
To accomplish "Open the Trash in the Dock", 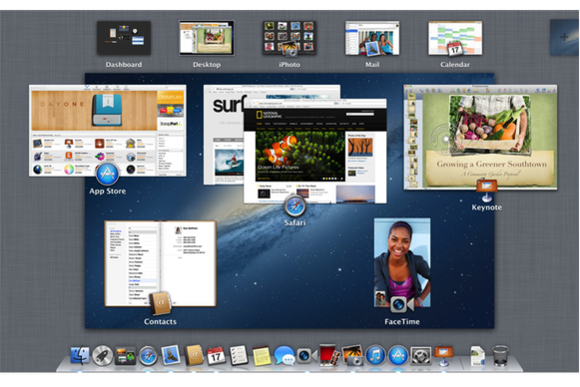I will pyautogui.click(x=500, y=356).
